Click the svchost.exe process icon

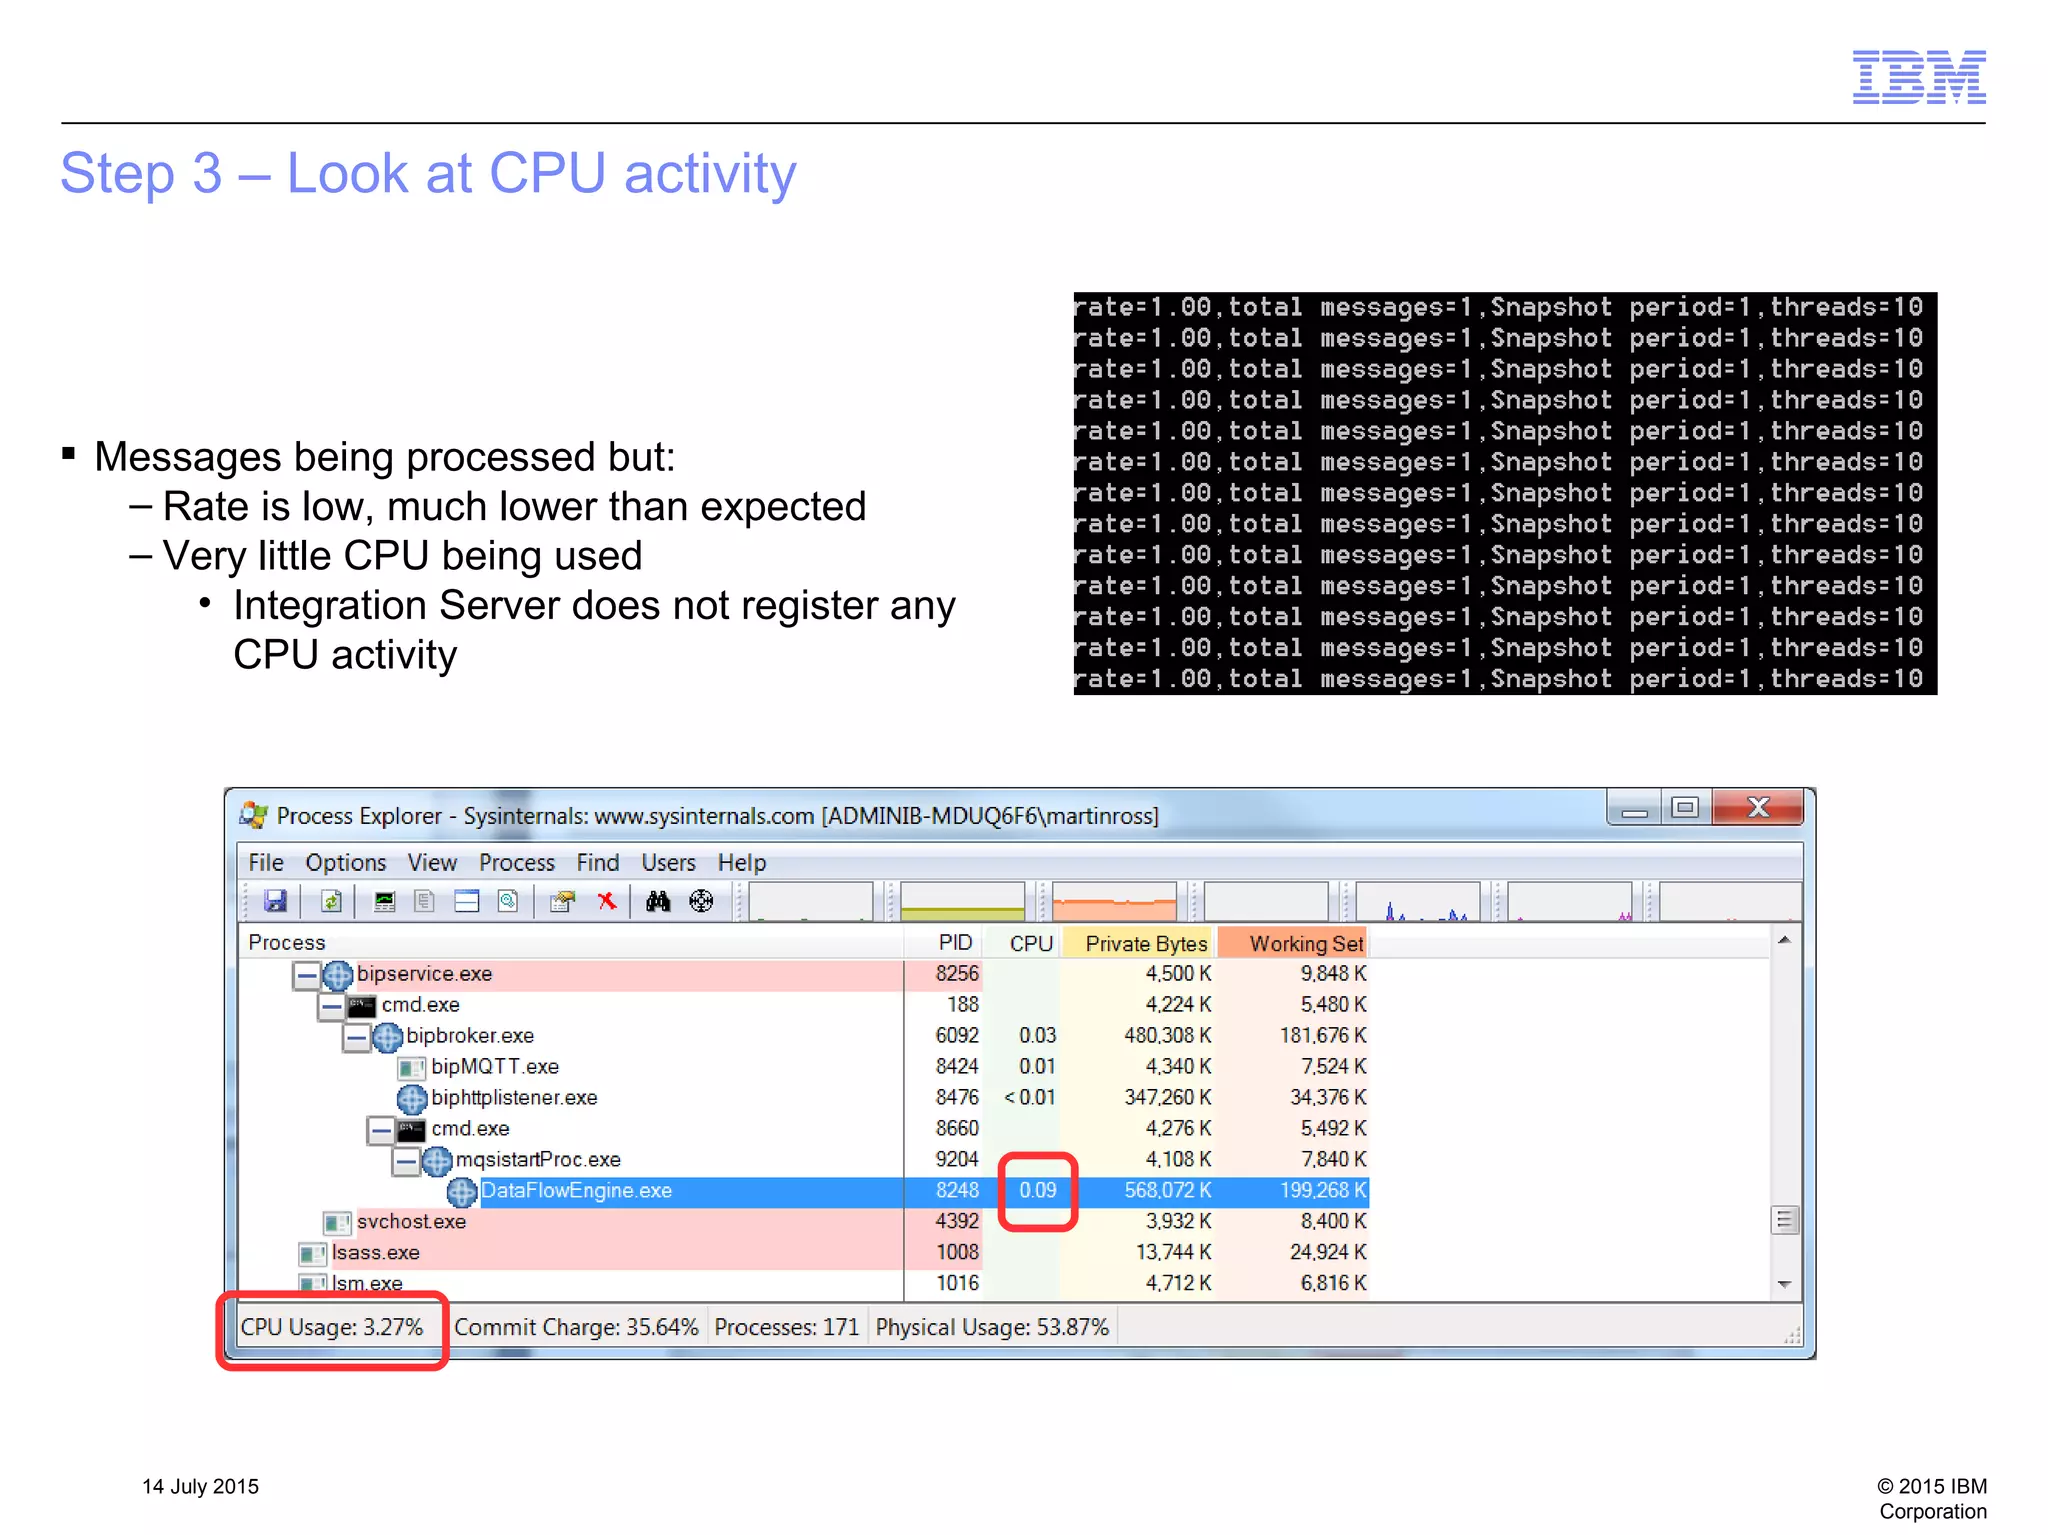tap(337, 1222)
